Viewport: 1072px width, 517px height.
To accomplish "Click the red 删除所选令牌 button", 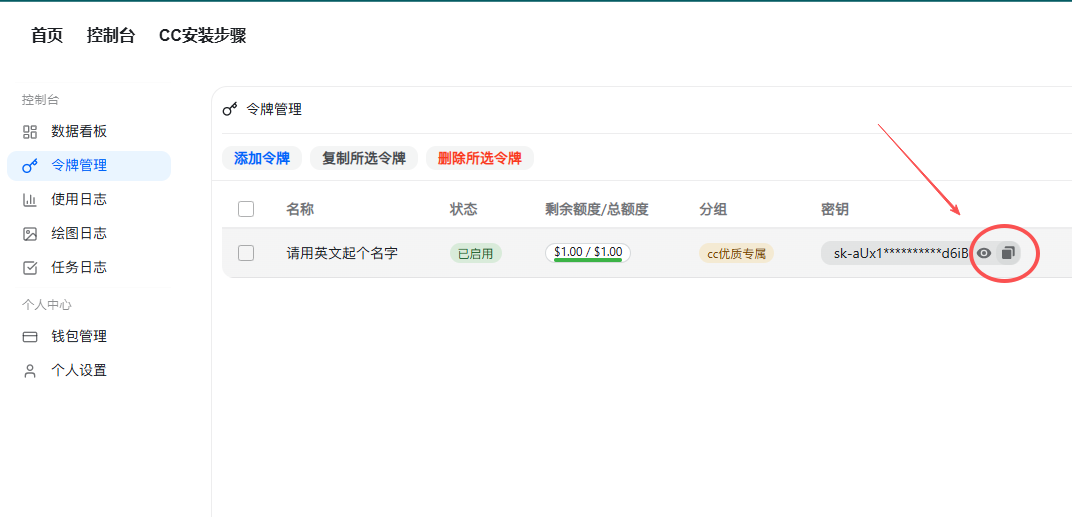I will [x=480, y=158].
